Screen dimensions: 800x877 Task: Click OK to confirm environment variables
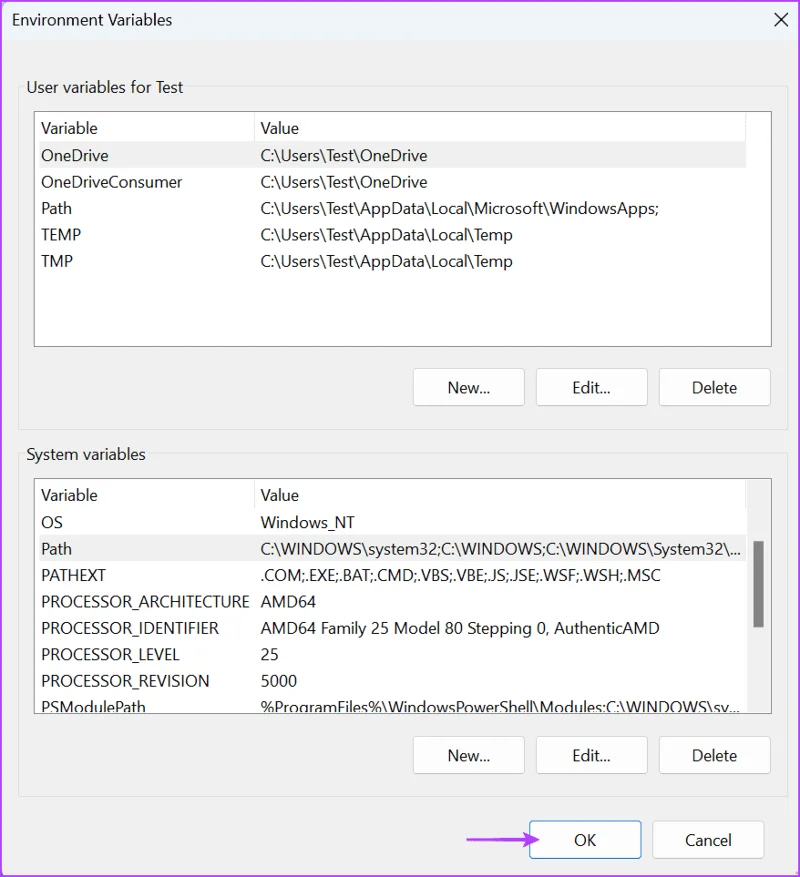[x=585, y=840]
